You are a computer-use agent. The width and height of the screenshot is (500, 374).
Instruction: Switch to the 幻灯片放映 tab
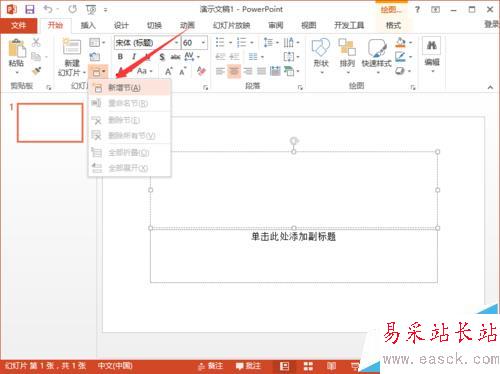tap(231, 25)
